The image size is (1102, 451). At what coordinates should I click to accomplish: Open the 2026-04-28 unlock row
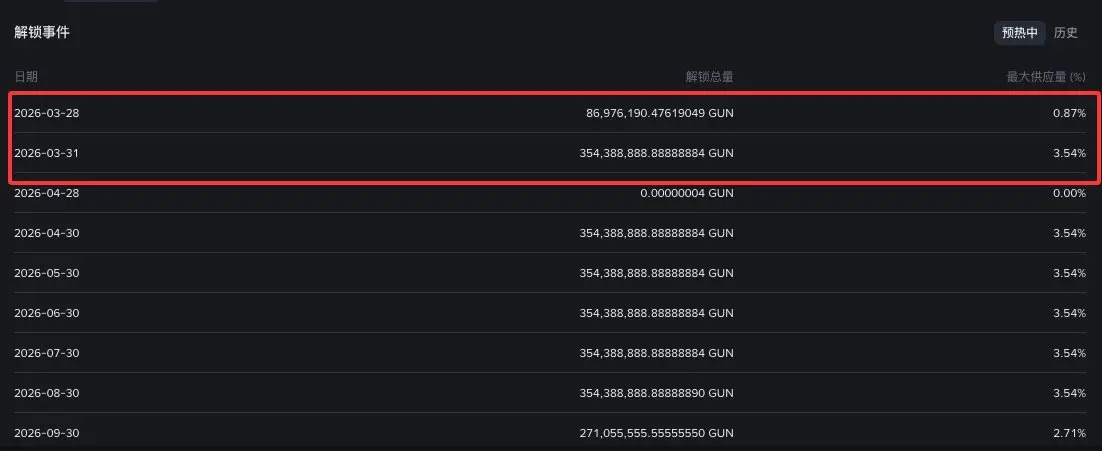(550, 193)
